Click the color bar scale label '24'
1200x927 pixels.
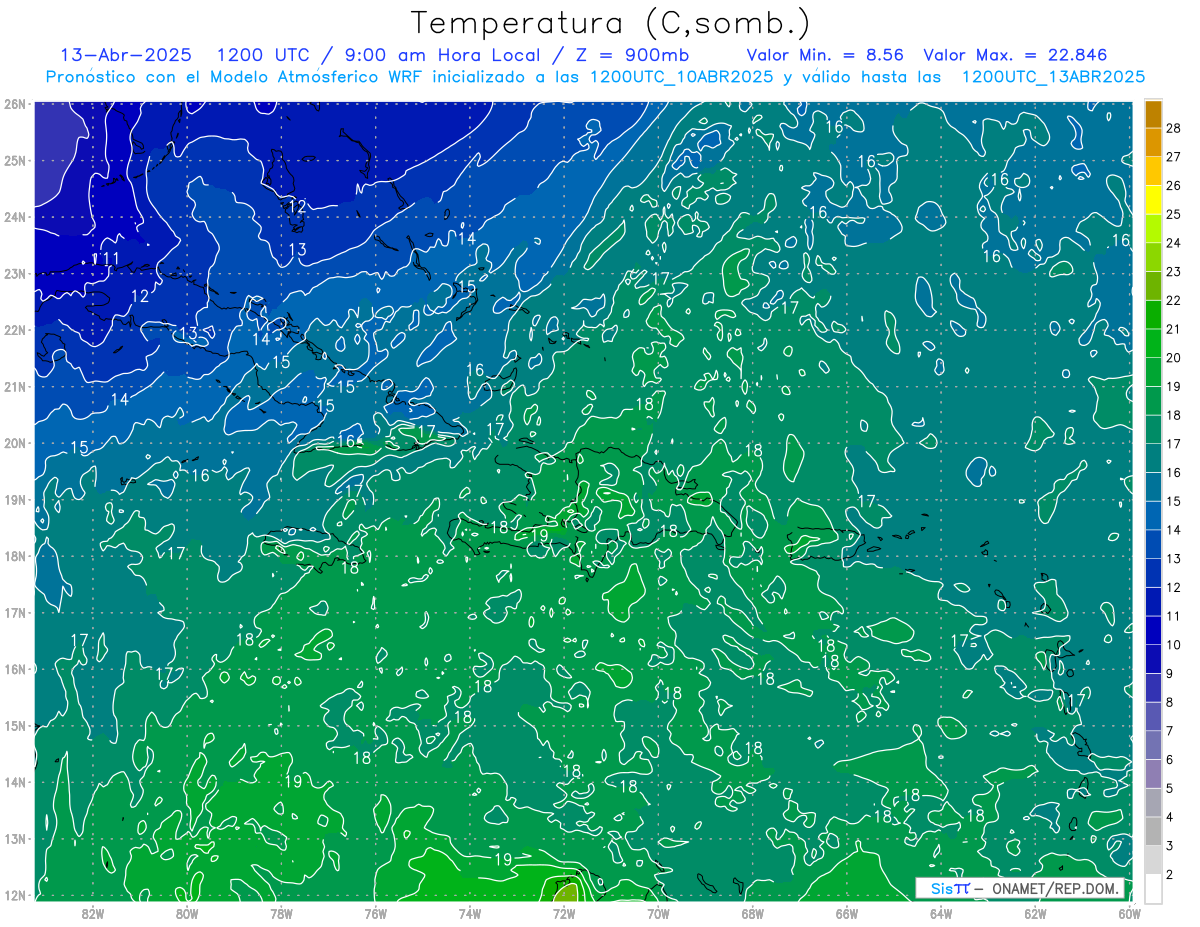coord(1174,243)
